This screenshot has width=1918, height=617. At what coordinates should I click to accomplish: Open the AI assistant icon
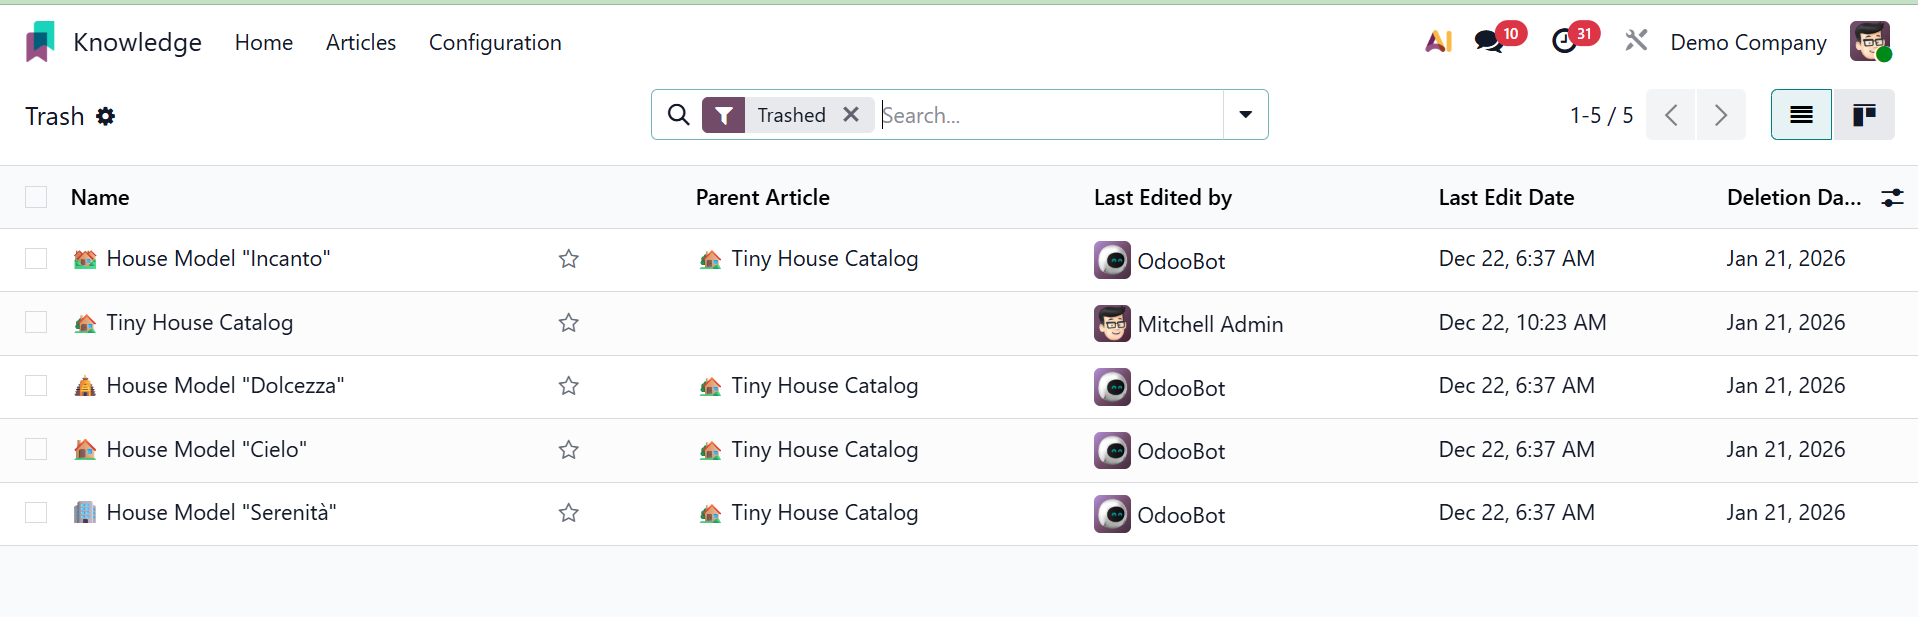(1438, 42)
